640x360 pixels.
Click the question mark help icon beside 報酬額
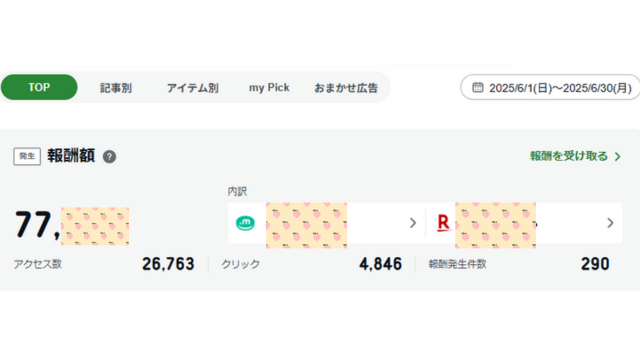click(109, 156)
